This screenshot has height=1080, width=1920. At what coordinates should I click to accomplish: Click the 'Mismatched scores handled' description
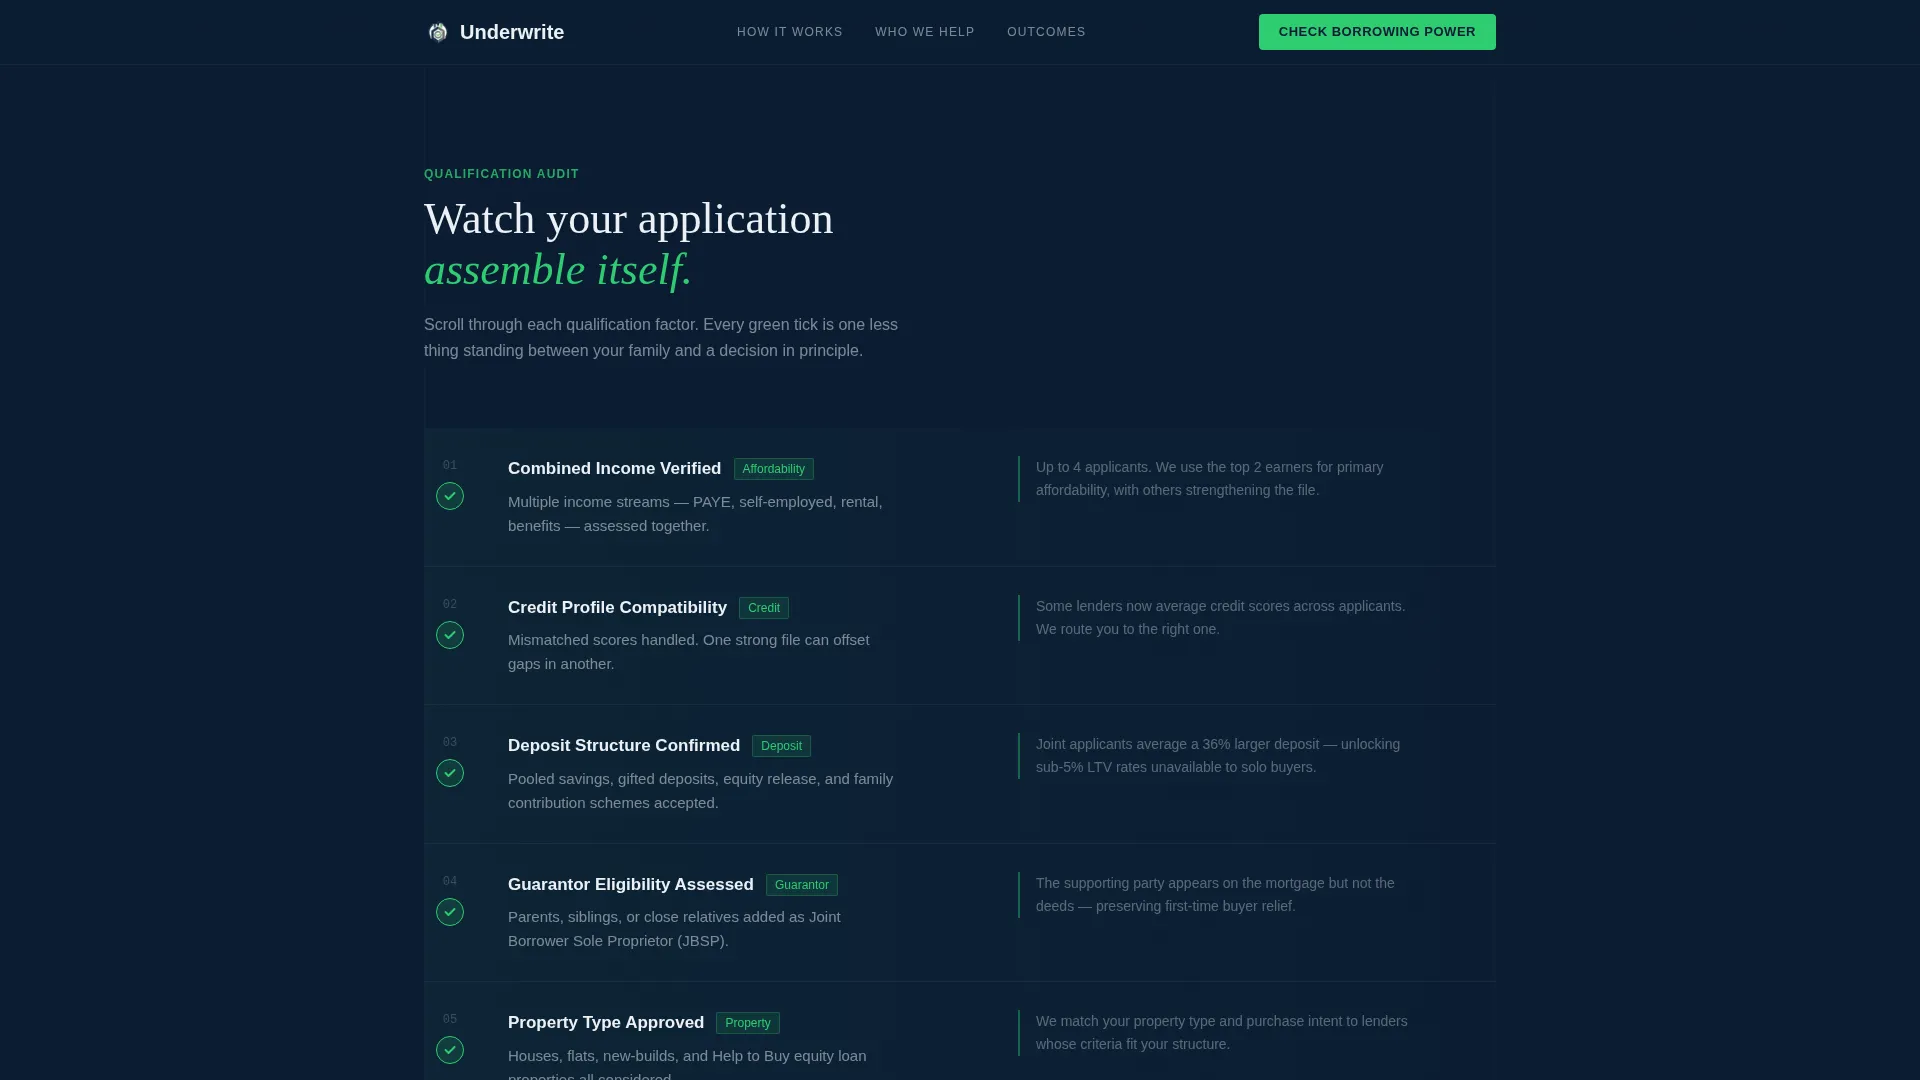(688, 652)
